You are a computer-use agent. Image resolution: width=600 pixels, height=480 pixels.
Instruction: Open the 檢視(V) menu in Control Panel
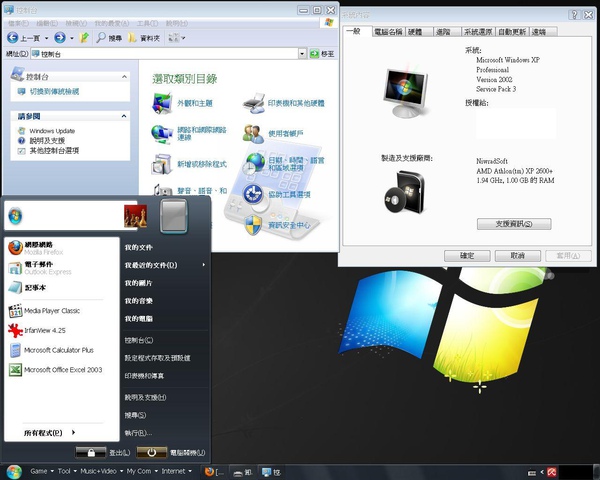[x=76, y=23]
